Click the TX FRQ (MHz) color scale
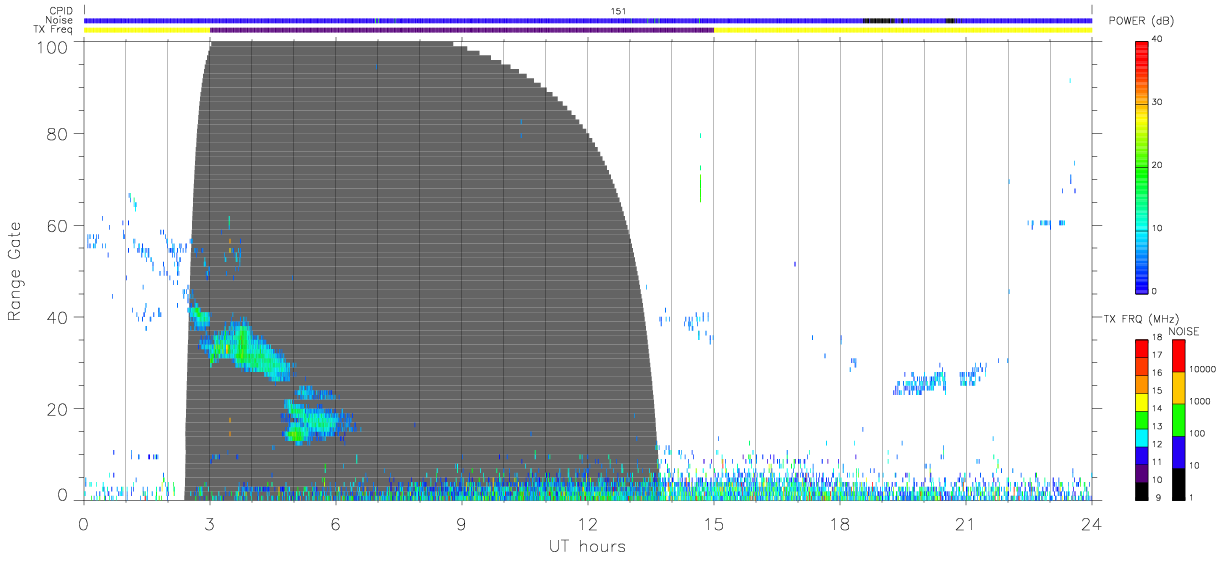Image resolution: width=1228 pixels, height=567 pixels. [1141, 418]
